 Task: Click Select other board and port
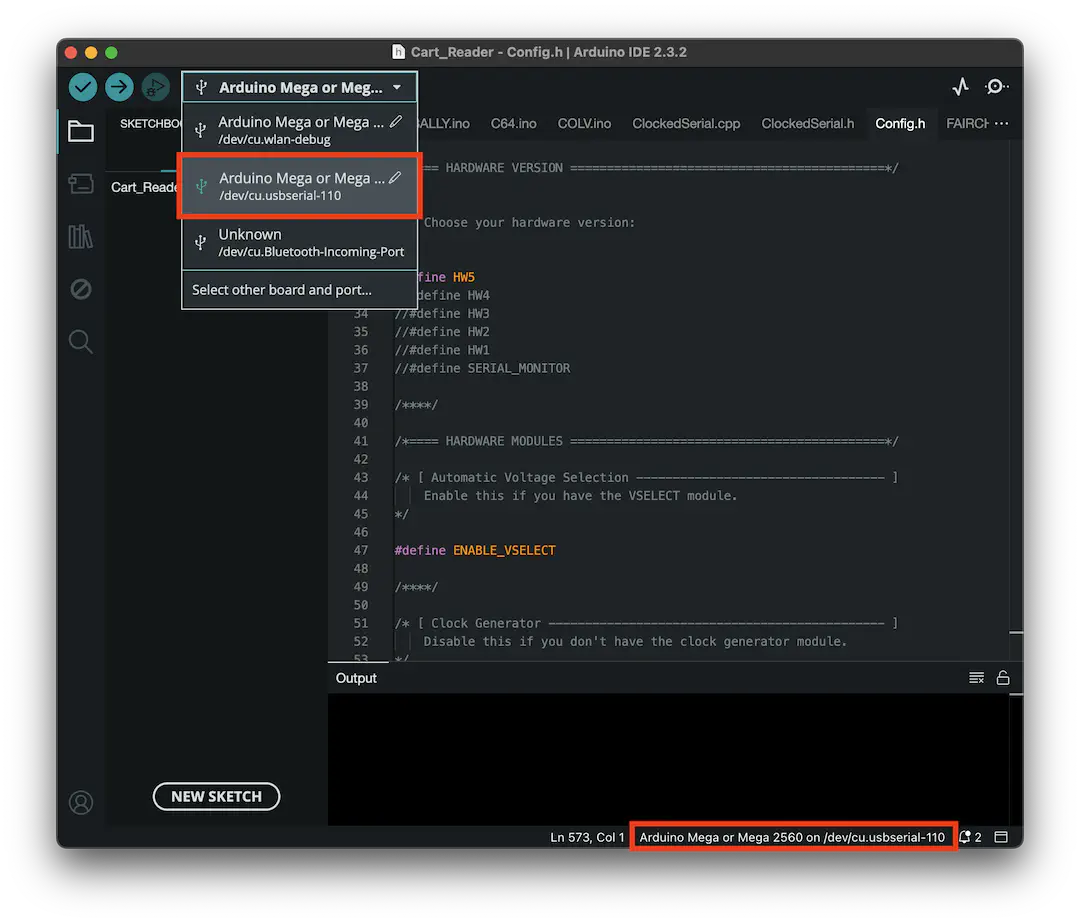pos(282,290)
